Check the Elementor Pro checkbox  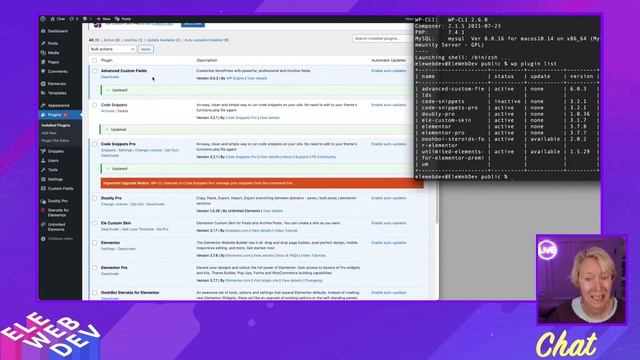click(x=95, y=268)
